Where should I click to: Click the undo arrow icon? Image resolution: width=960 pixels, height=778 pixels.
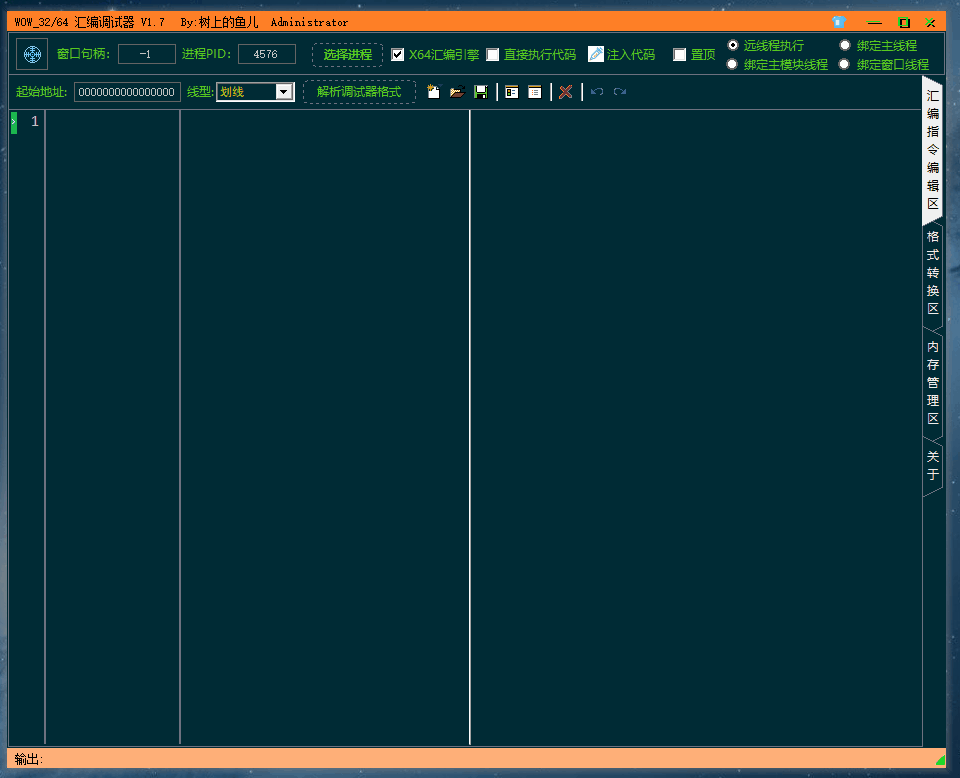click(597, 92)
